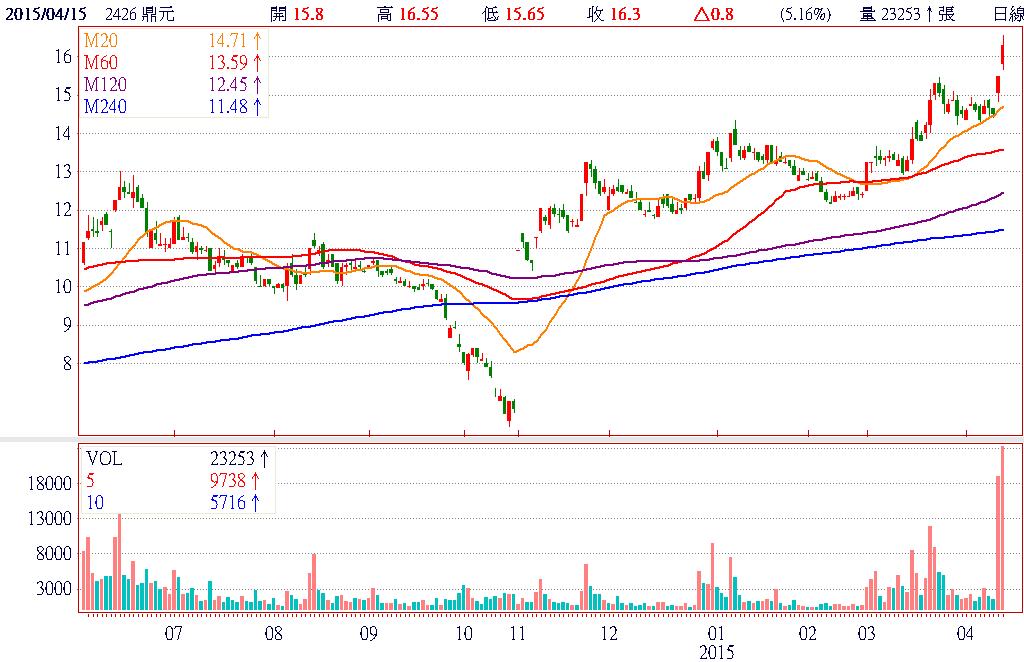This screenshot has height=662, width=1024.
Task: Click the VOL label in volume panel
Action: pos(104,459)
